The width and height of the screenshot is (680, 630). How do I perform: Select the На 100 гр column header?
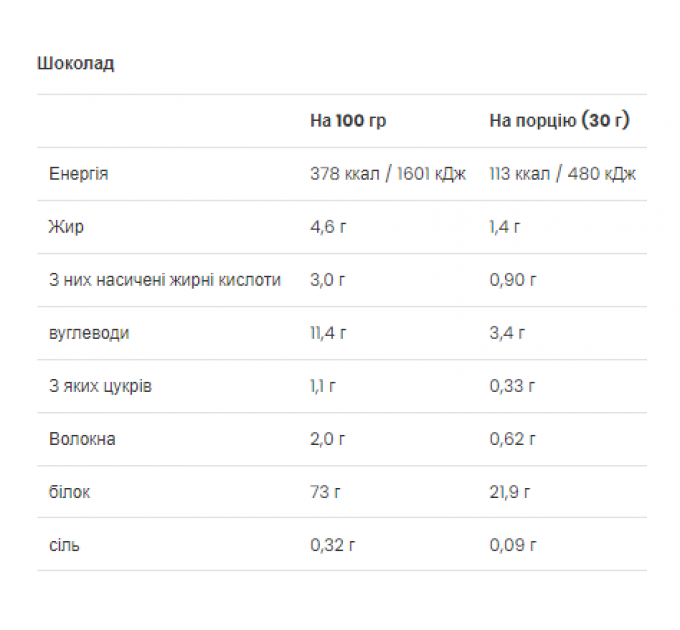348,121
